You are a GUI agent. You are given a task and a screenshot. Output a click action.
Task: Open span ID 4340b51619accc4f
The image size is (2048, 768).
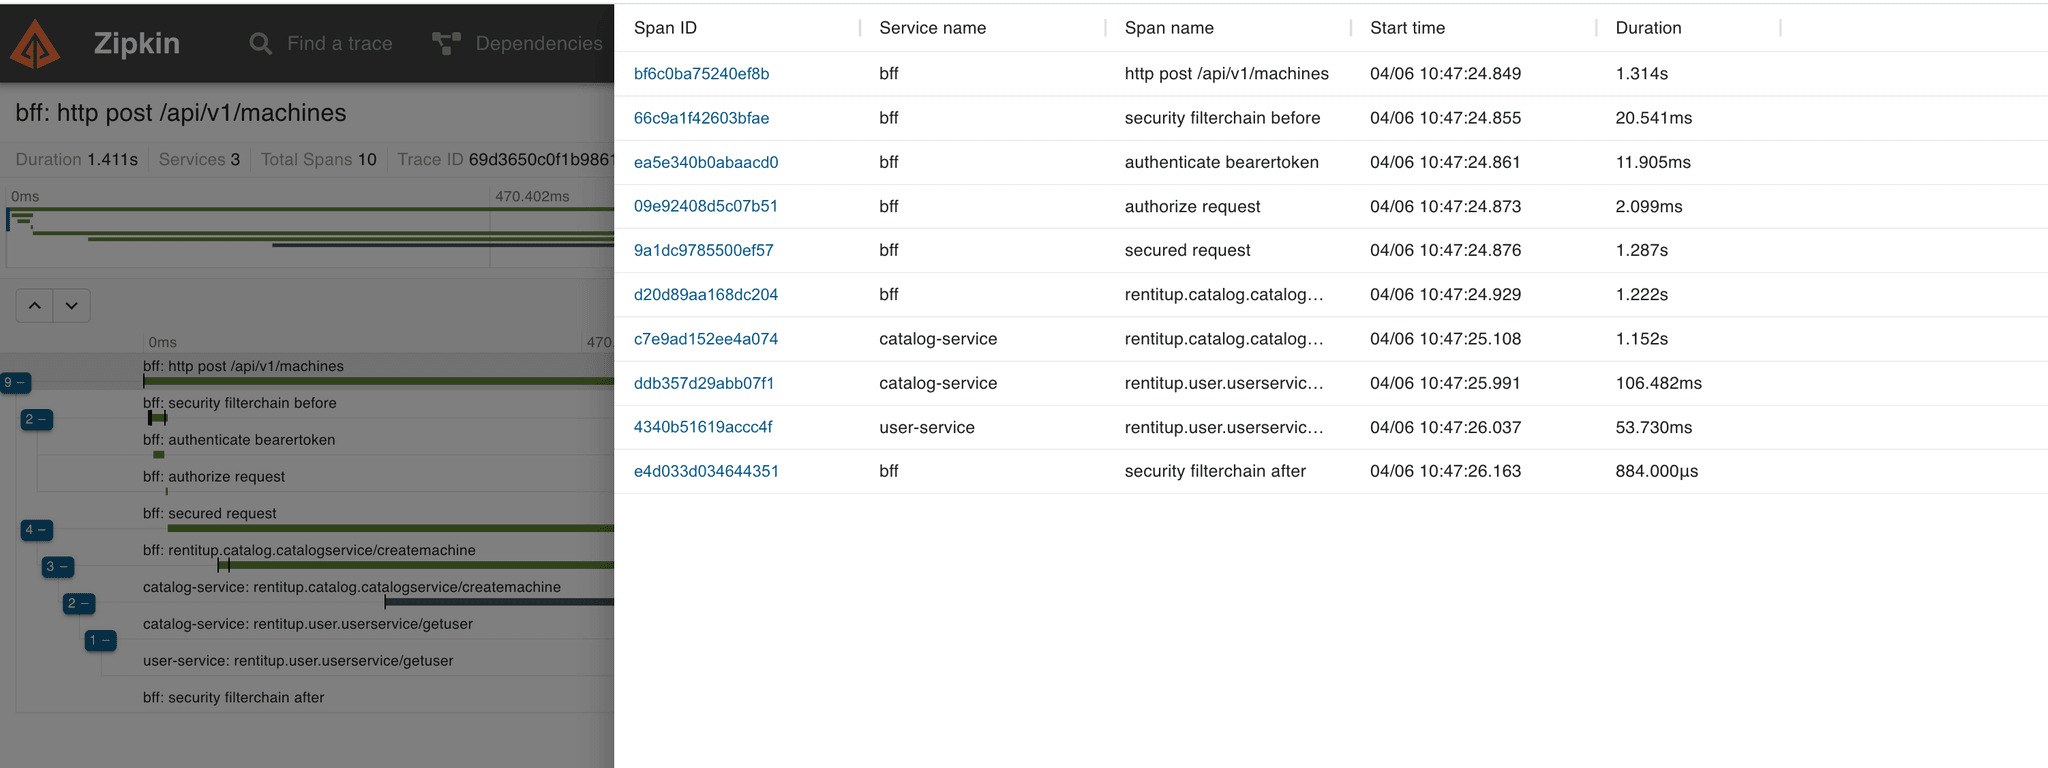[x=702, y=428]
